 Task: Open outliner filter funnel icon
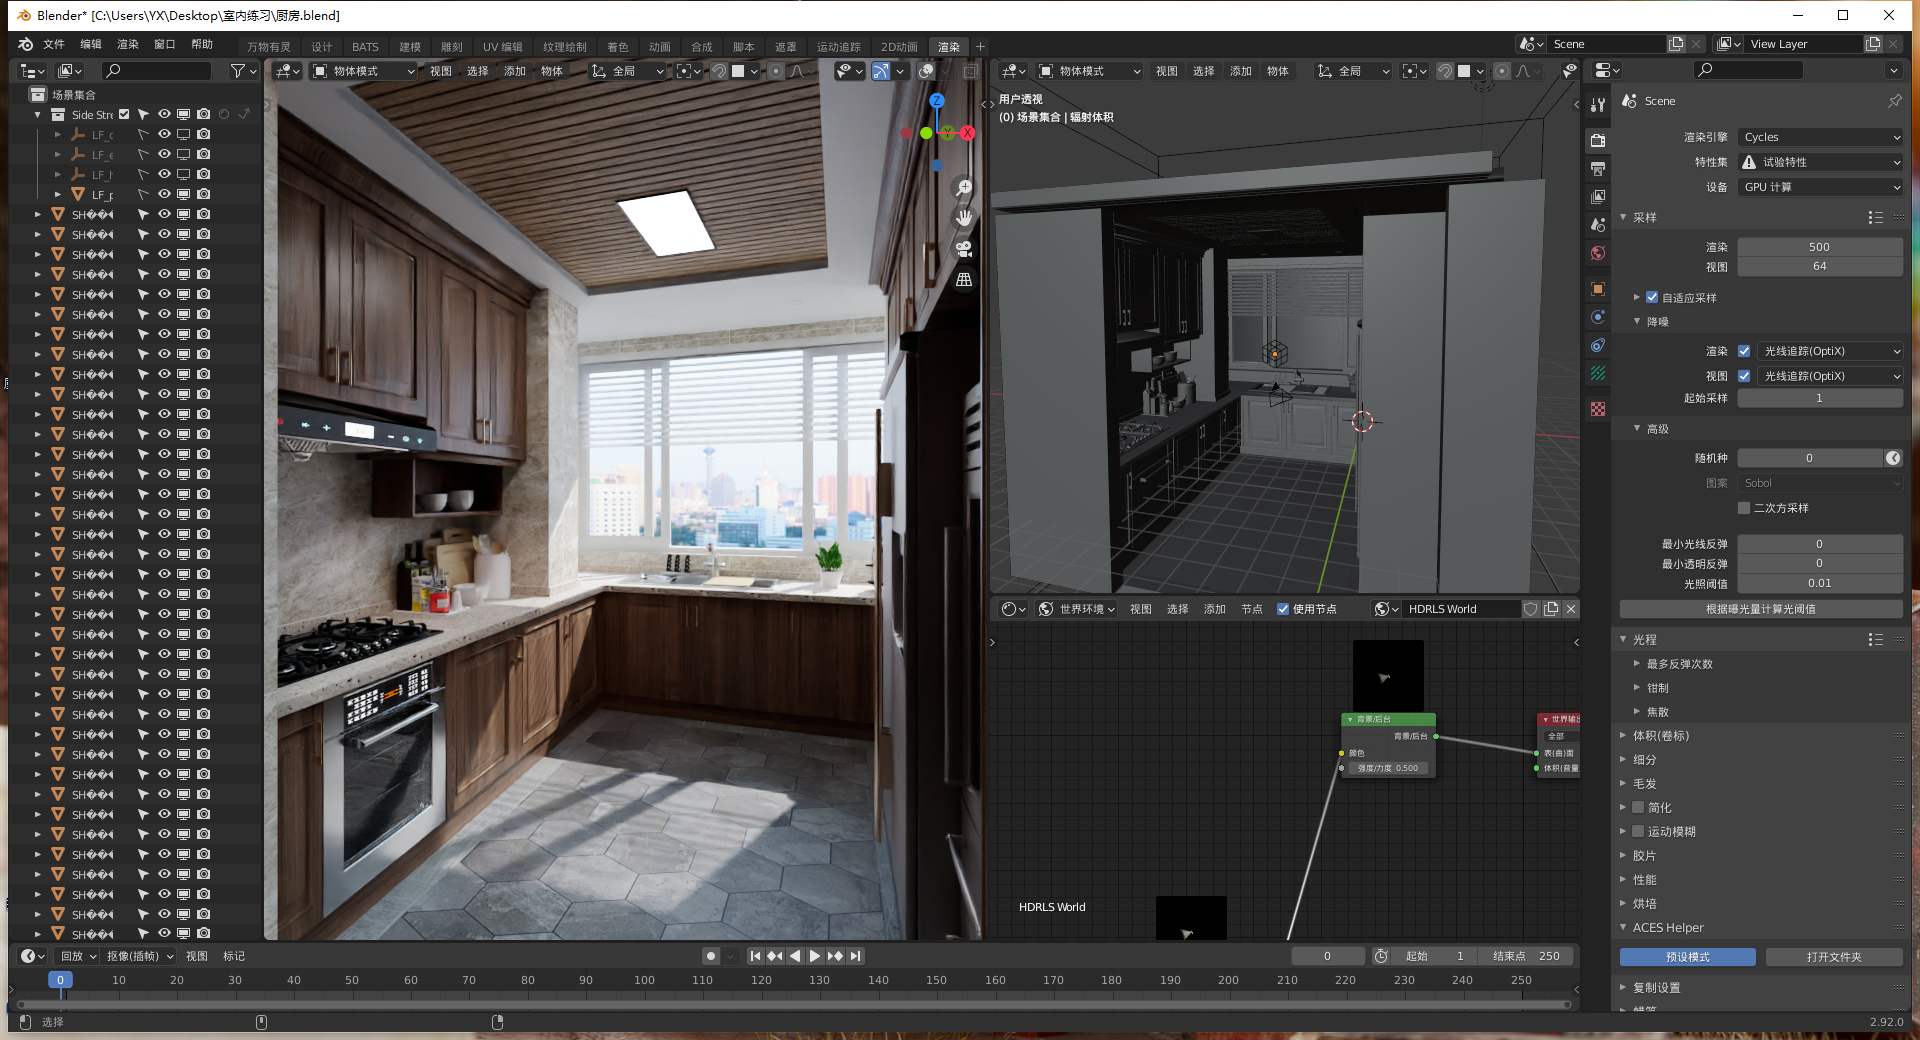pos(238,71)
